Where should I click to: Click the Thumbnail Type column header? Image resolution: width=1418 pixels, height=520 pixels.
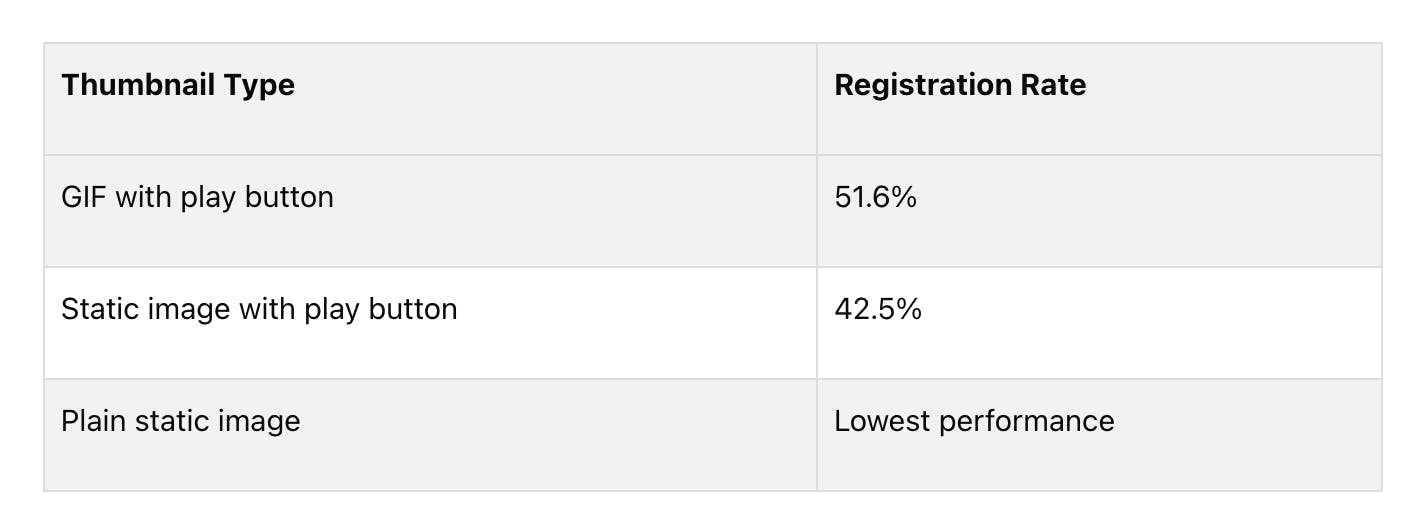click(x=178, y=85)
